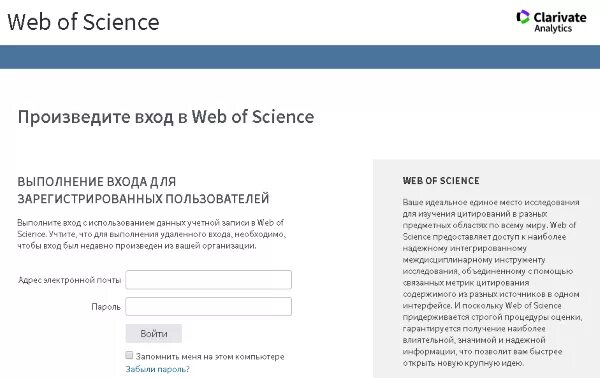Click the Web of Science header title
The width and height of the screenshot is (600, 378).
(83, 22)
